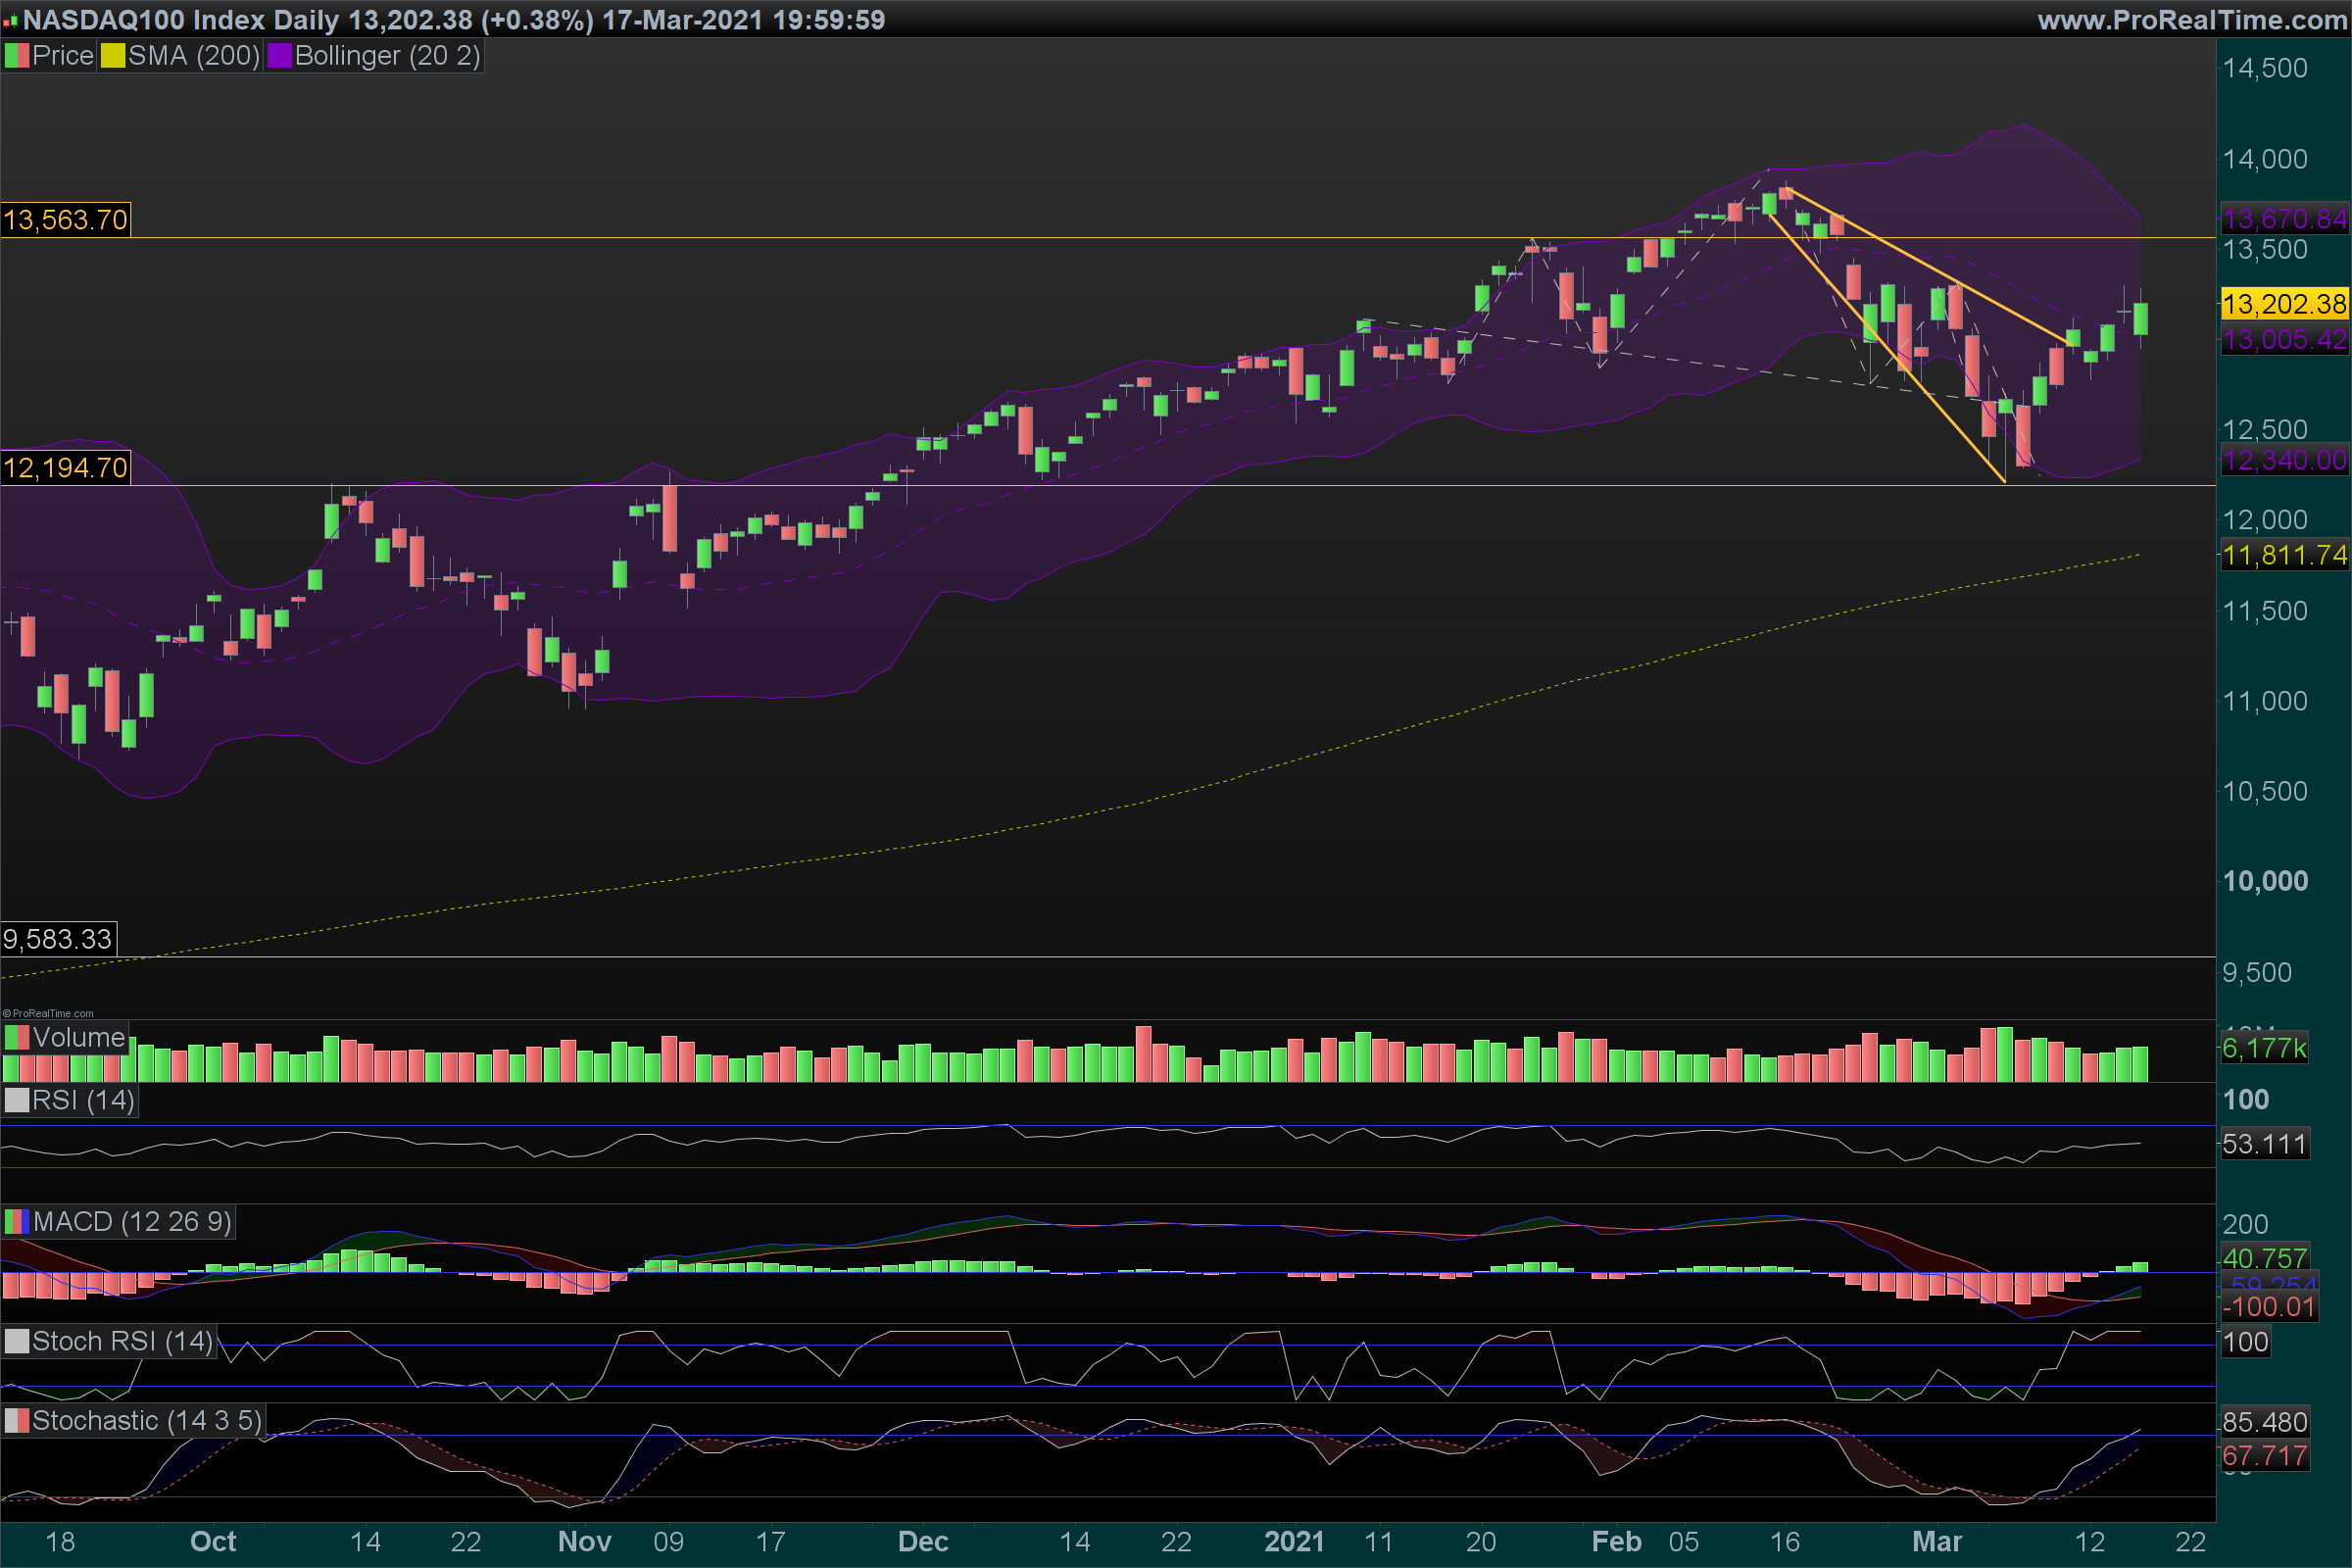Click the MACD (12 26 9) legend icon

17,1222
